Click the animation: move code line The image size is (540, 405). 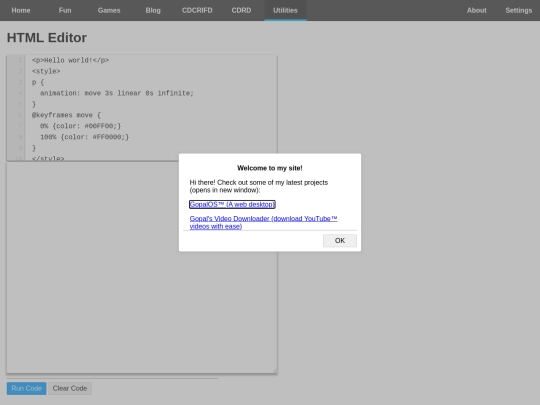[117, 93]
